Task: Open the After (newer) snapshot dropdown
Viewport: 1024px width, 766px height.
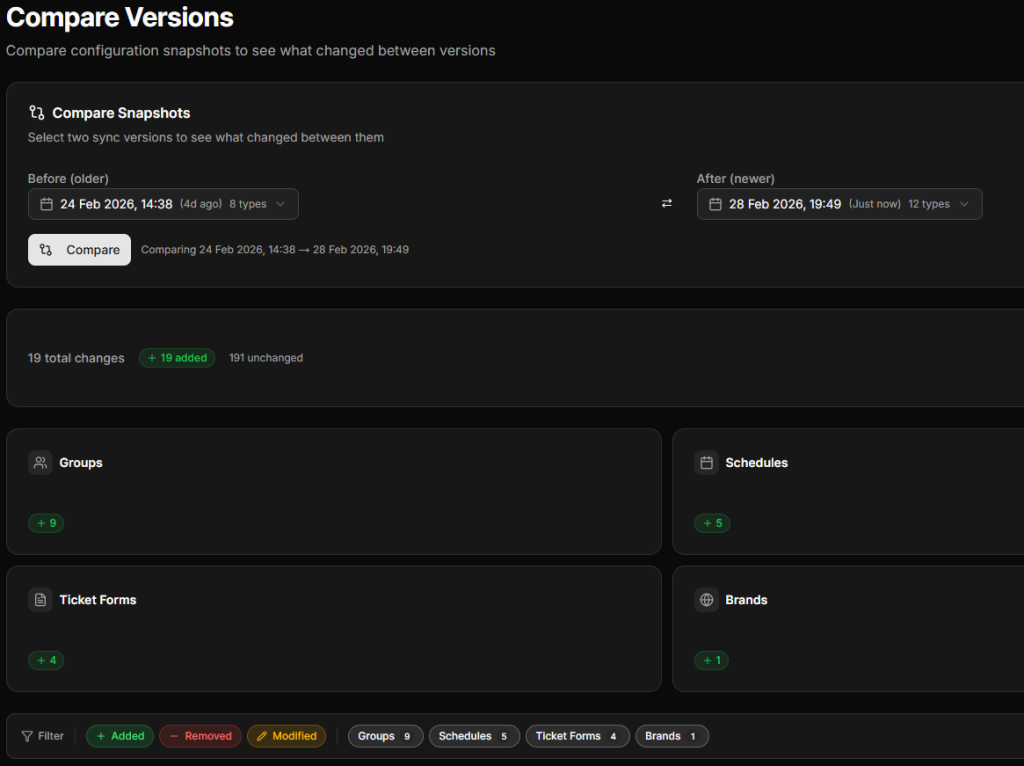Action: point(839,204)
